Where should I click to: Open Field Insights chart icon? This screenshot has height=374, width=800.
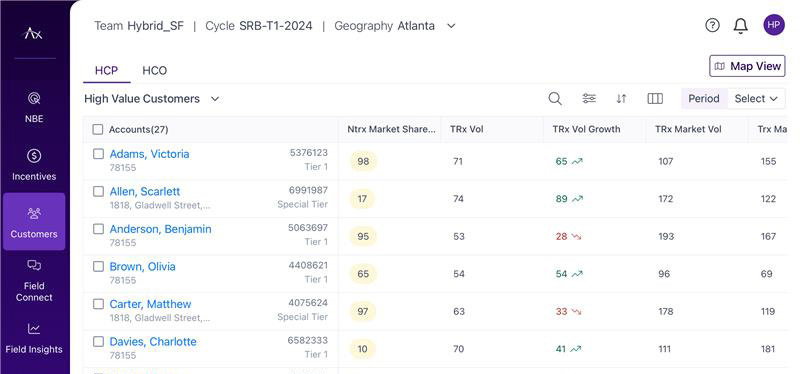pos(34,329)
